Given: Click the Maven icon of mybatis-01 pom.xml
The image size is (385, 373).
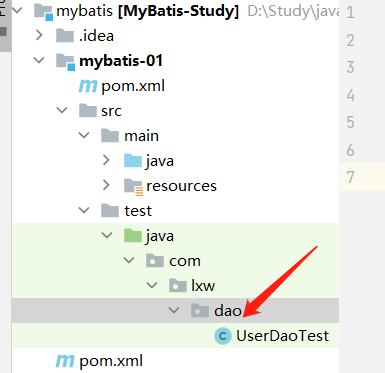Looking at the screenshot, I should pyautogui.click(x=88, y=86).
